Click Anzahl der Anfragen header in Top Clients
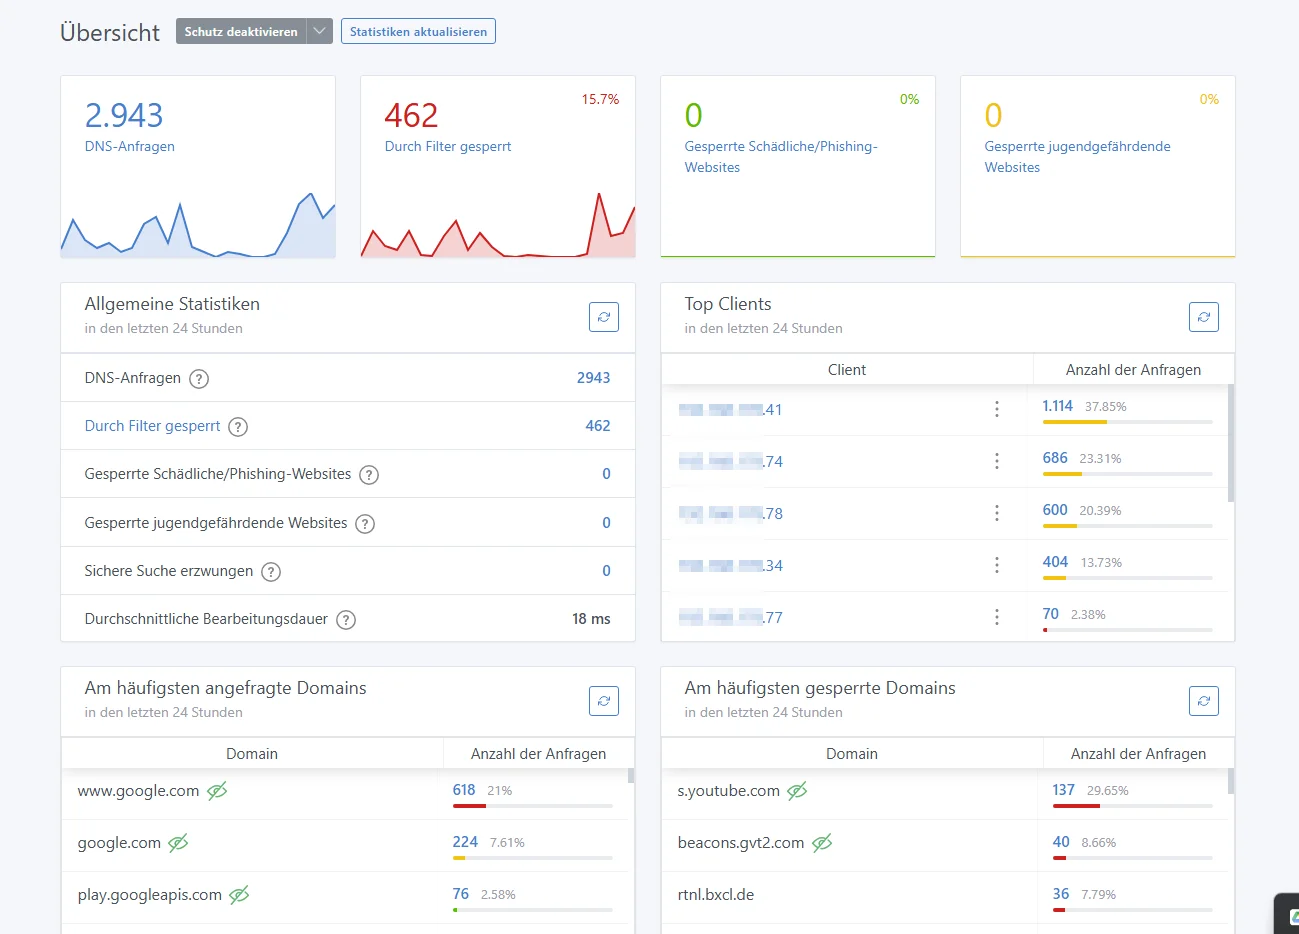Screen dimensions: 1299x934 [x=1133, y=369]
